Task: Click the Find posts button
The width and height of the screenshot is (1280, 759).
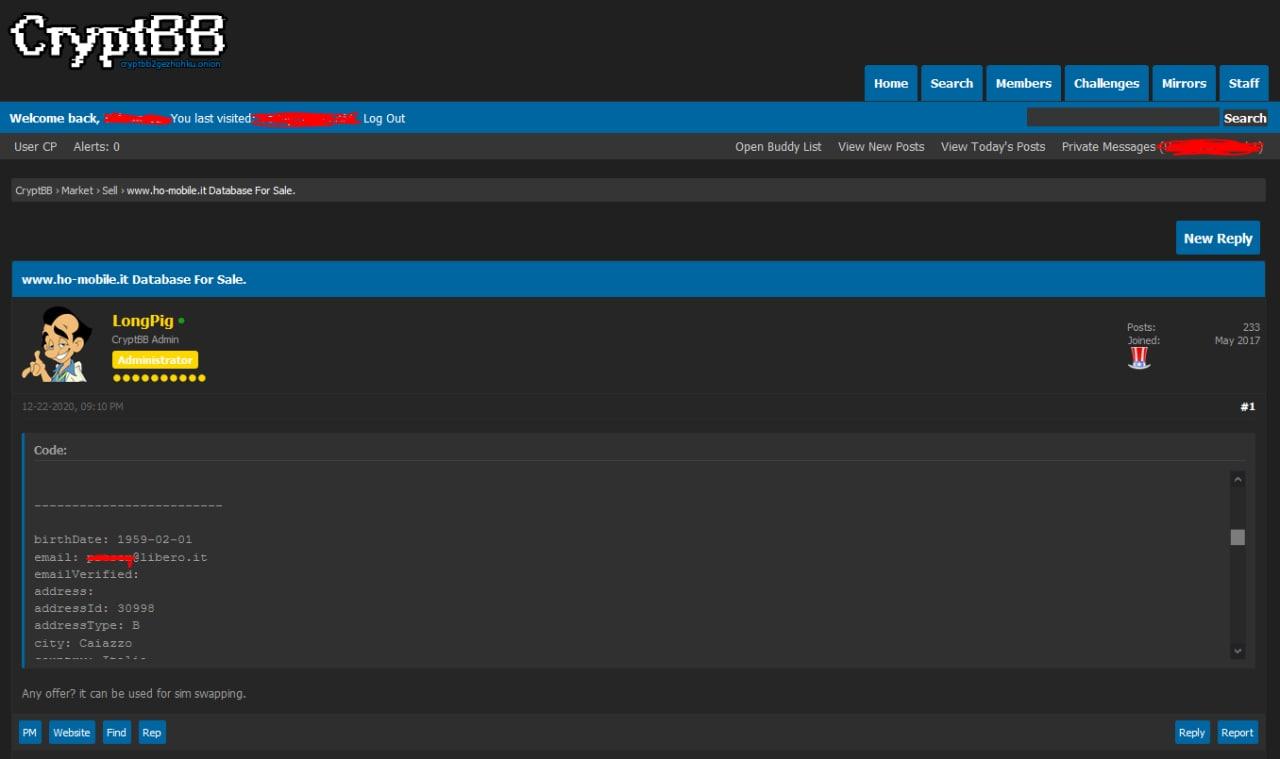Action: (x=117, y=733)
